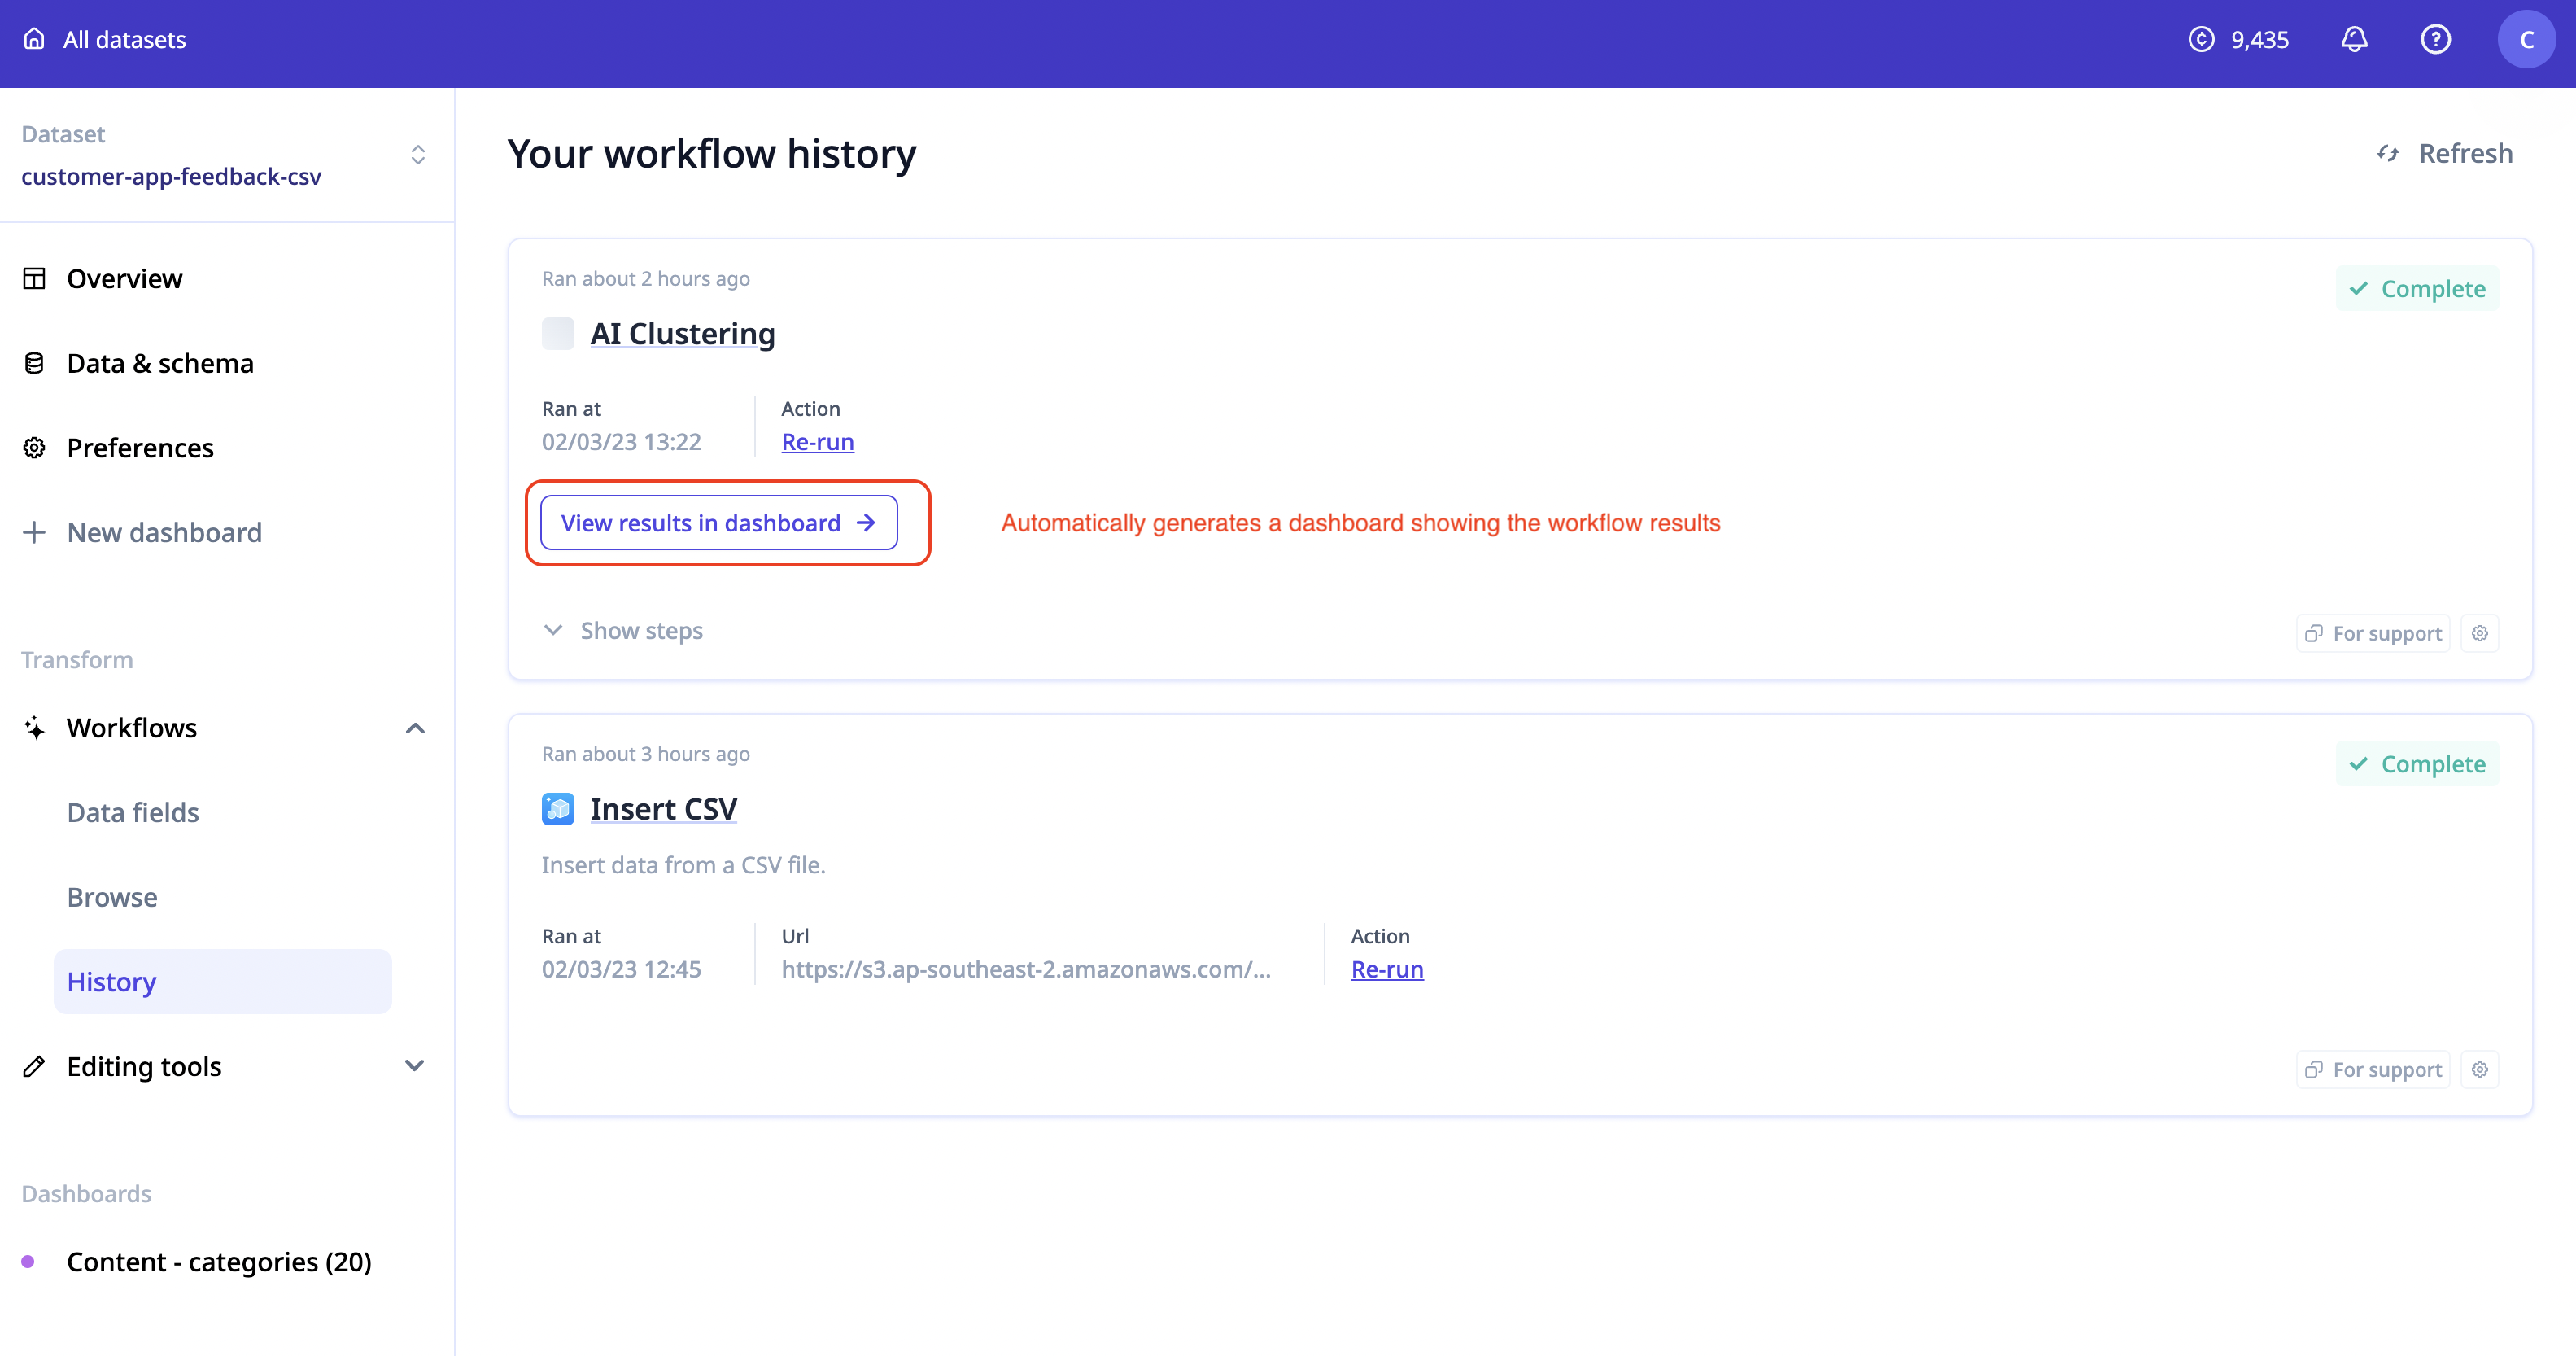
Task: Expand the Editing tools section
Action: [x=415, y=1066]
